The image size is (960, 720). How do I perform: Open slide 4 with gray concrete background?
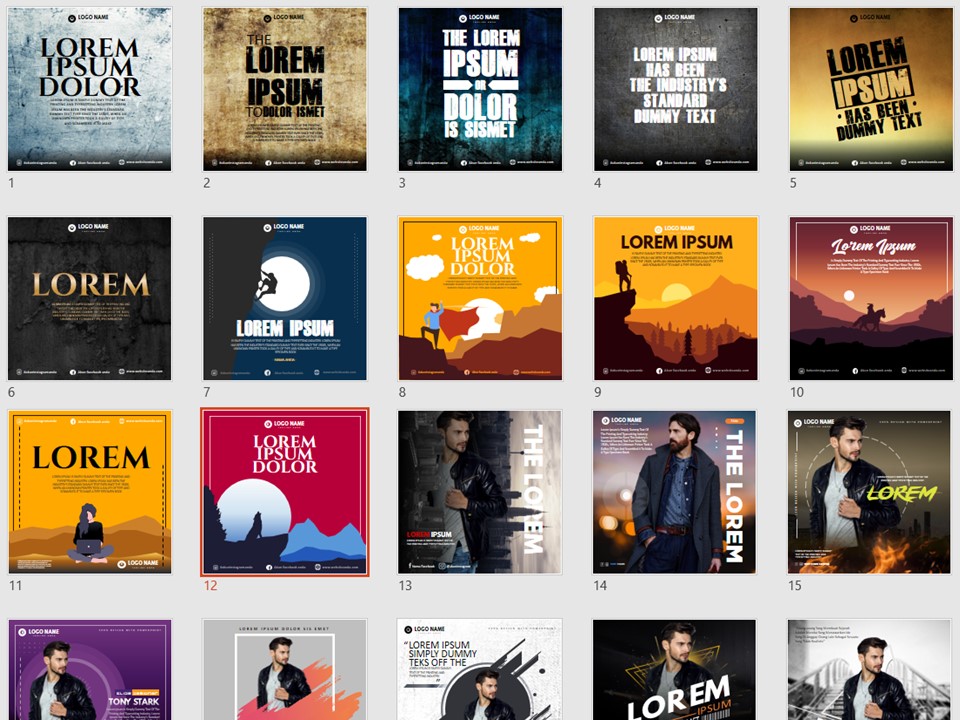click(675, 89)
